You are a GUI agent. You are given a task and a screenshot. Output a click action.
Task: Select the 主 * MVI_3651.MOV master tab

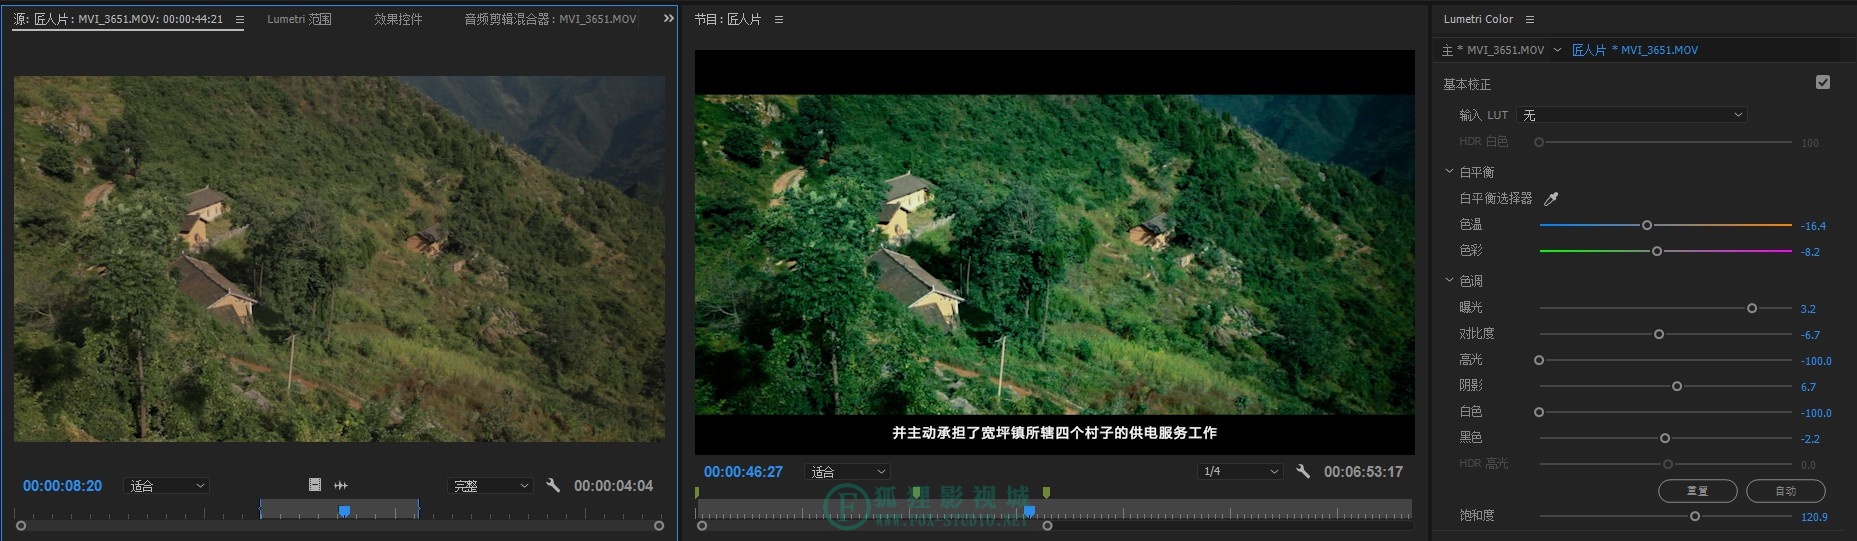pyautogui.click(x=1493, y=50)
